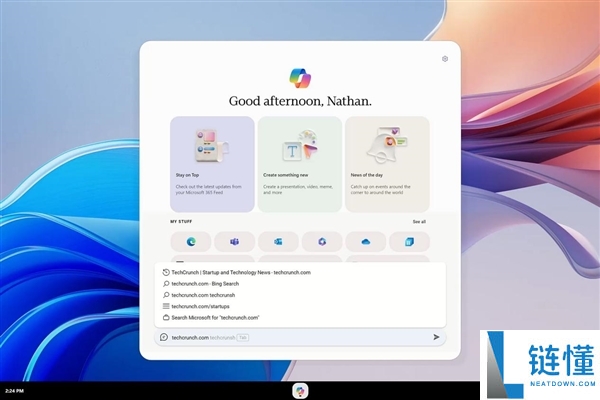Click search icon beside Bing Search suggestion

(166, 284)
